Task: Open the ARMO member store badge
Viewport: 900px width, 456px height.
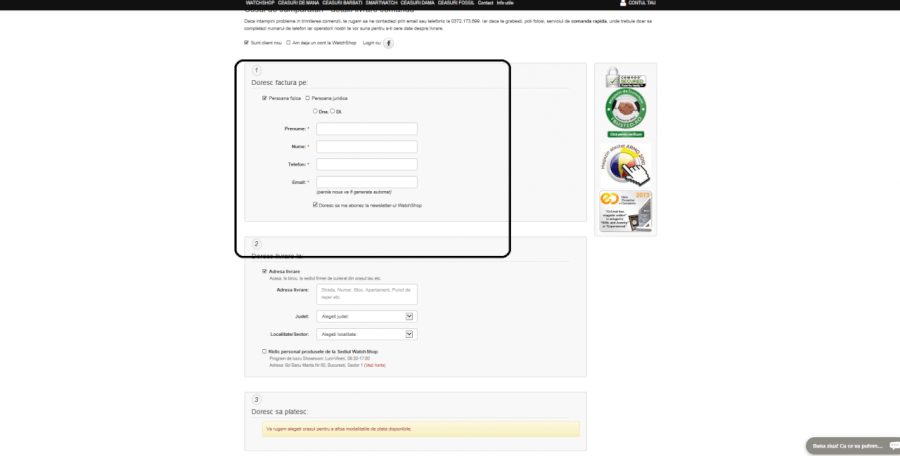Action: point(625,162)
